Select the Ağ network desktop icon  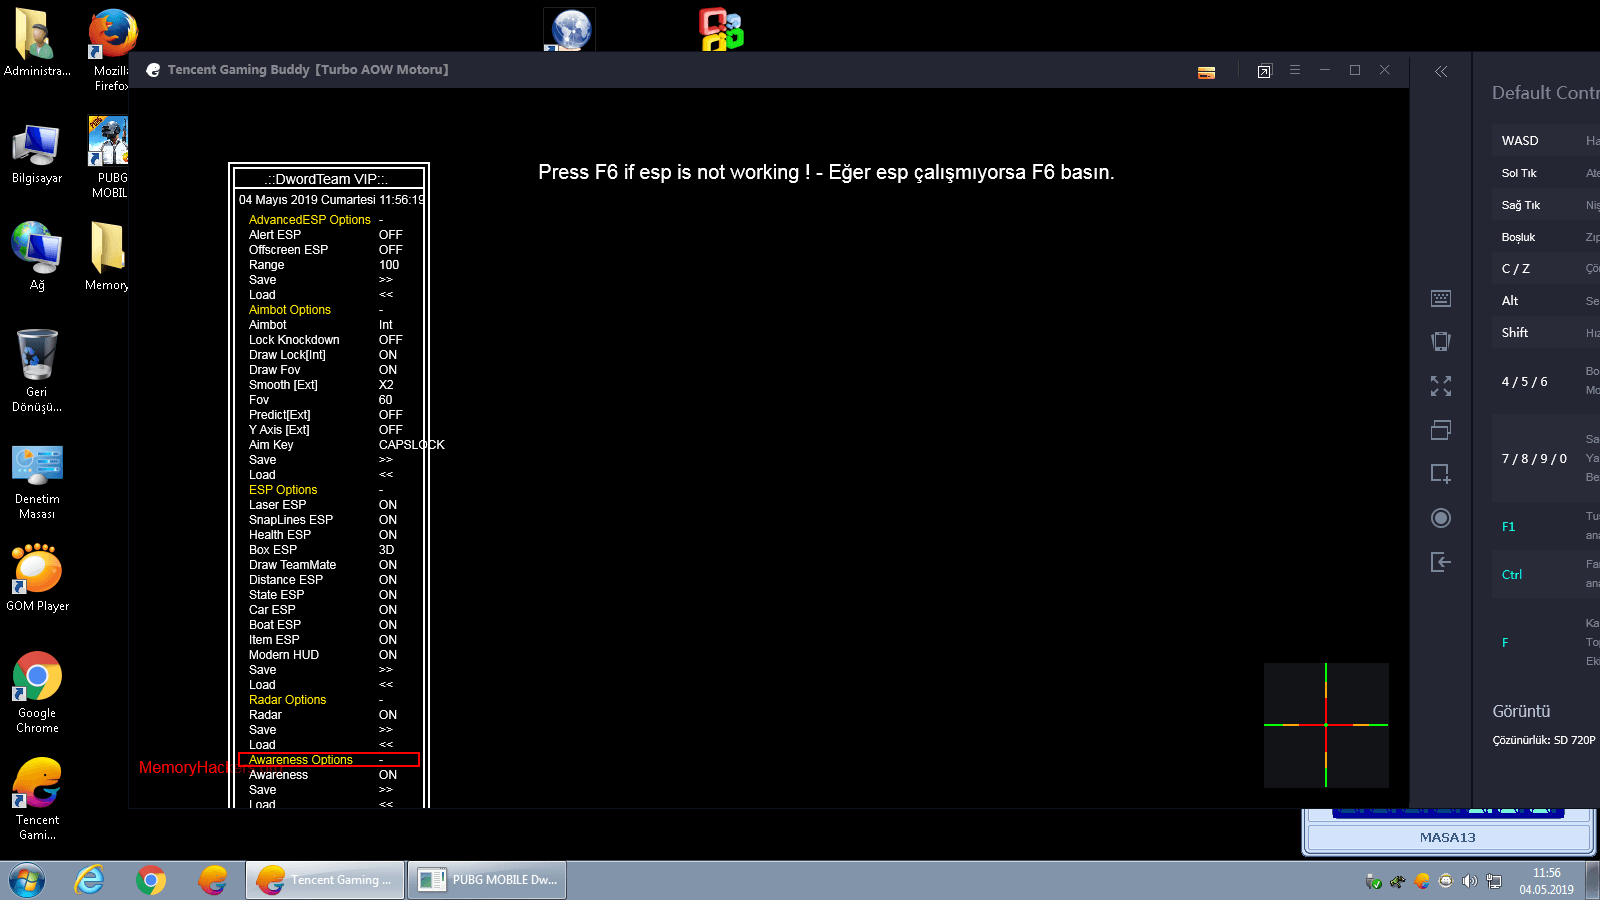click(37, 256)
